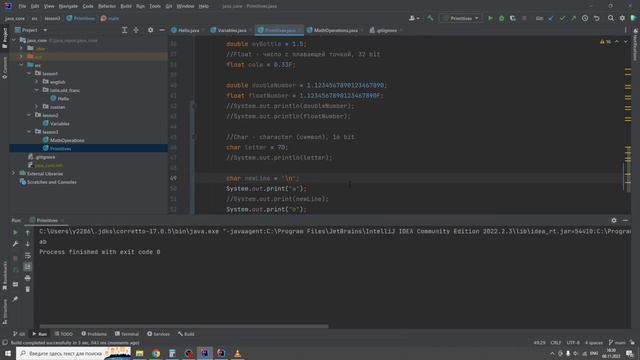Open the Navigate menu
The width and height of the screenshot is (640, 360).
[68, 6]
